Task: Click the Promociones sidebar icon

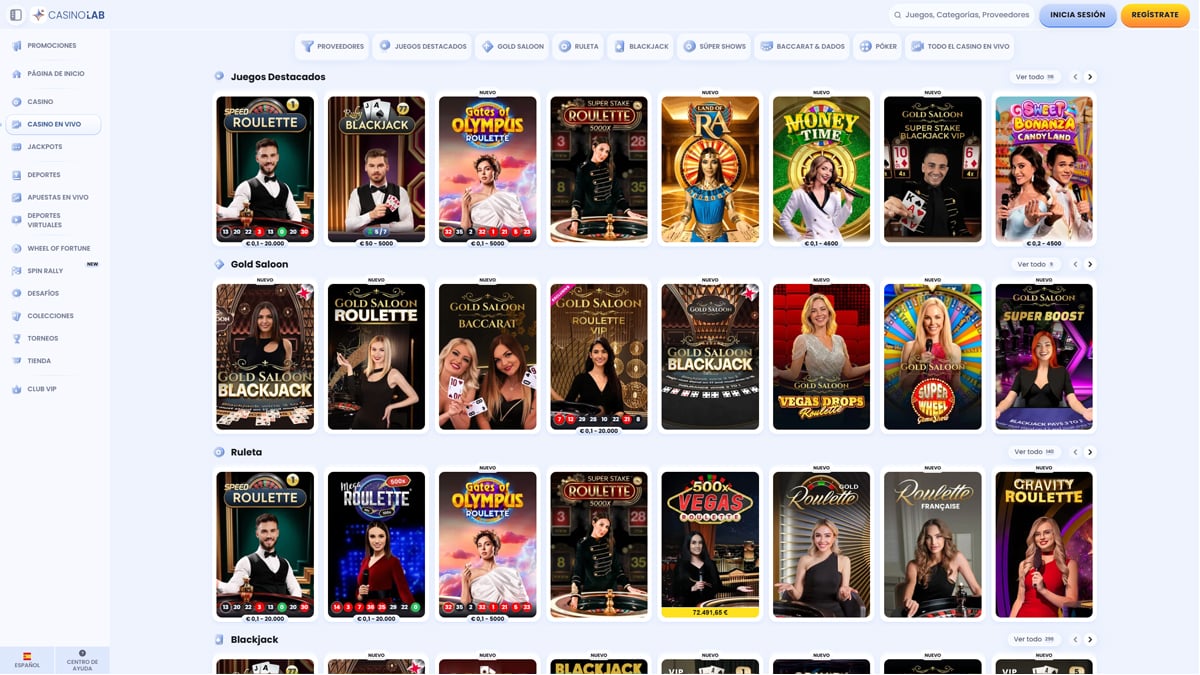Action: pyautogui.click(x=17, y=46)
